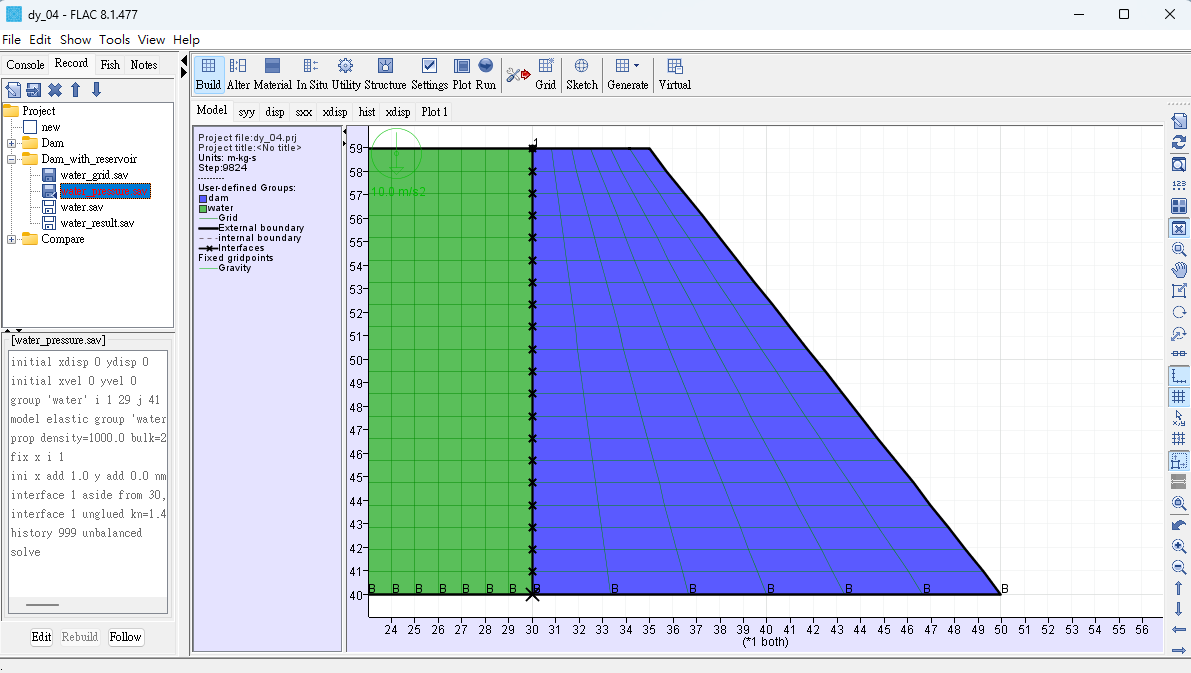
Task: Expand the Dam folder in project tree
Action: tap(11, 143)
